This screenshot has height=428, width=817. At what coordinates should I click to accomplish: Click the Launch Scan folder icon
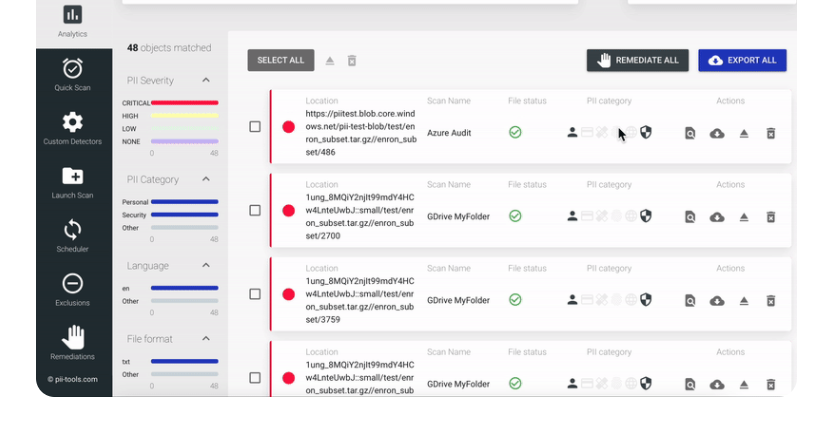(x=72, y=177)
